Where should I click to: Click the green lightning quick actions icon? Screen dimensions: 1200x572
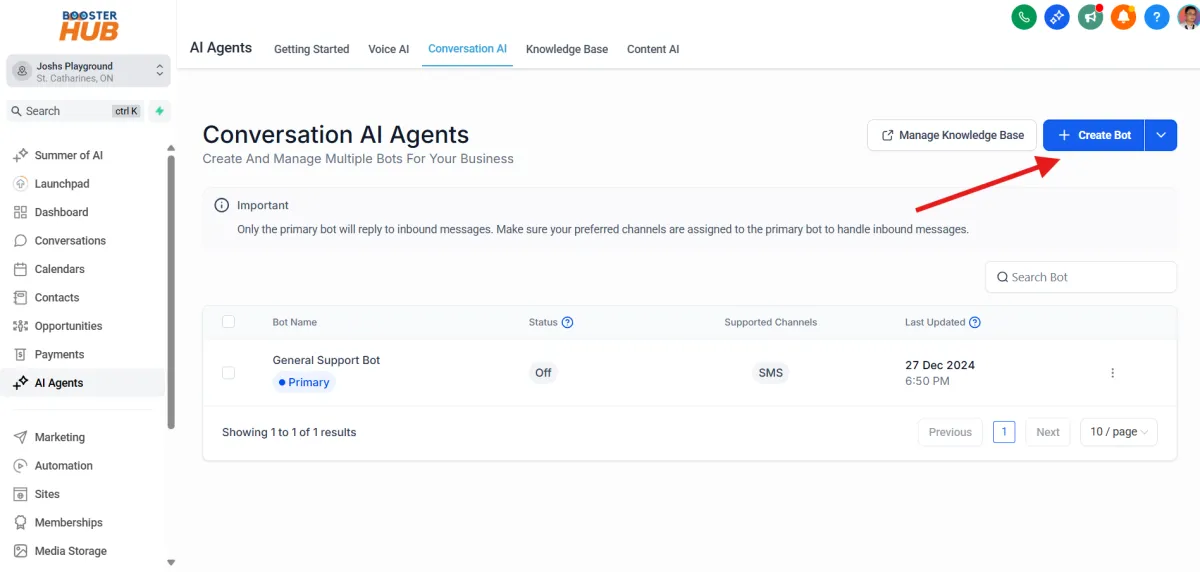pos(159,111)
